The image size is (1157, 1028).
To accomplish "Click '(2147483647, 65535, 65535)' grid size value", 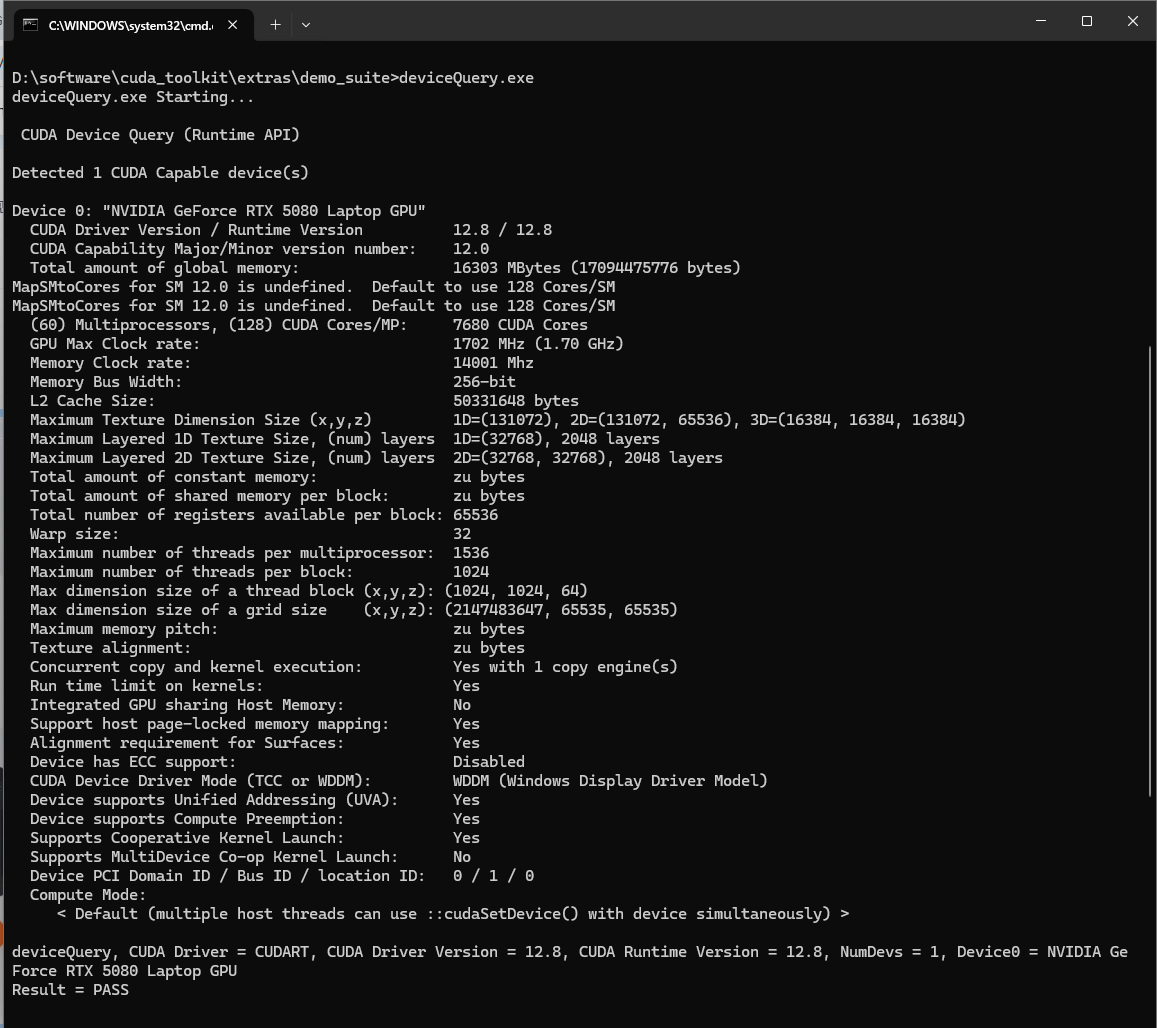I will pyautogui.click(x=561, y=610).
